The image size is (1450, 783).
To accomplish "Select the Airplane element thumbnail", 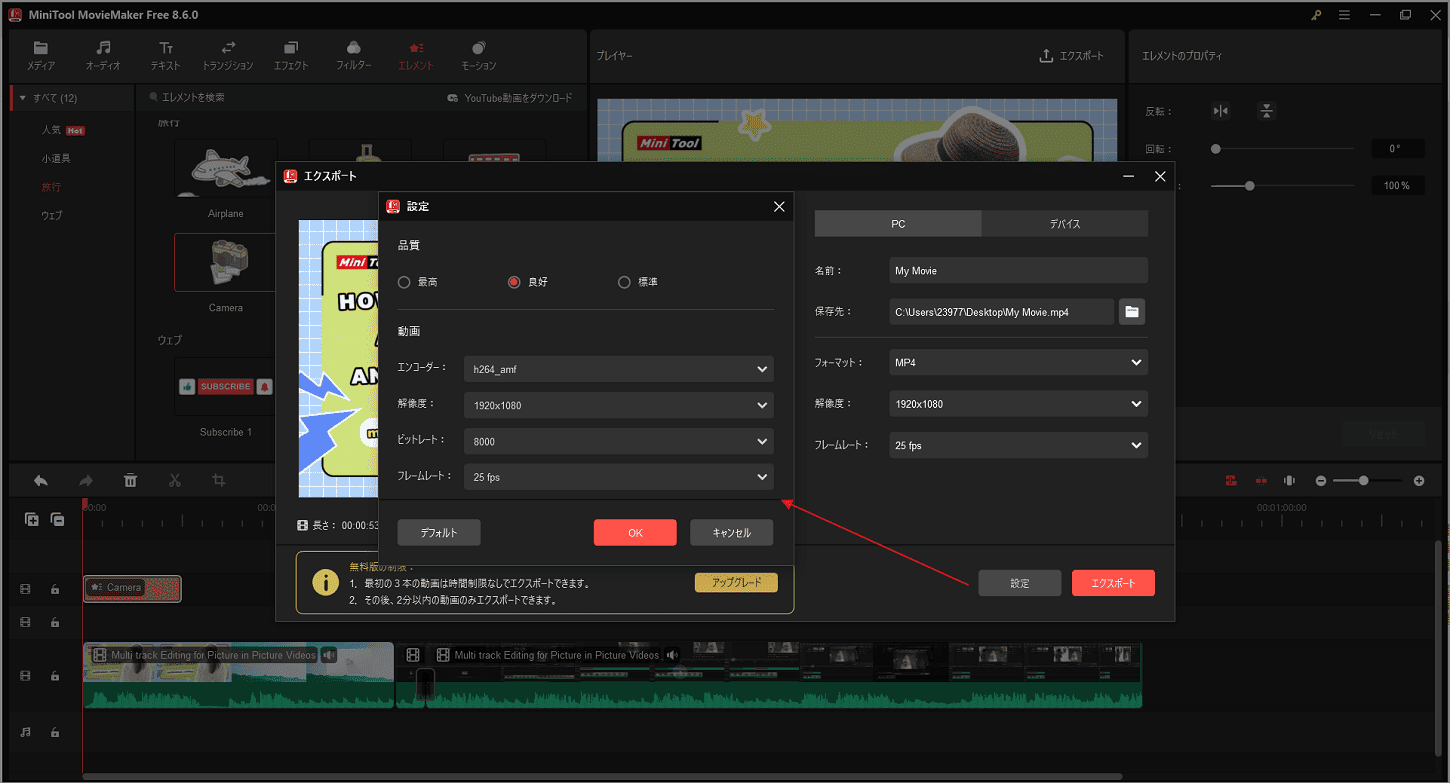I will click(226, 168).
